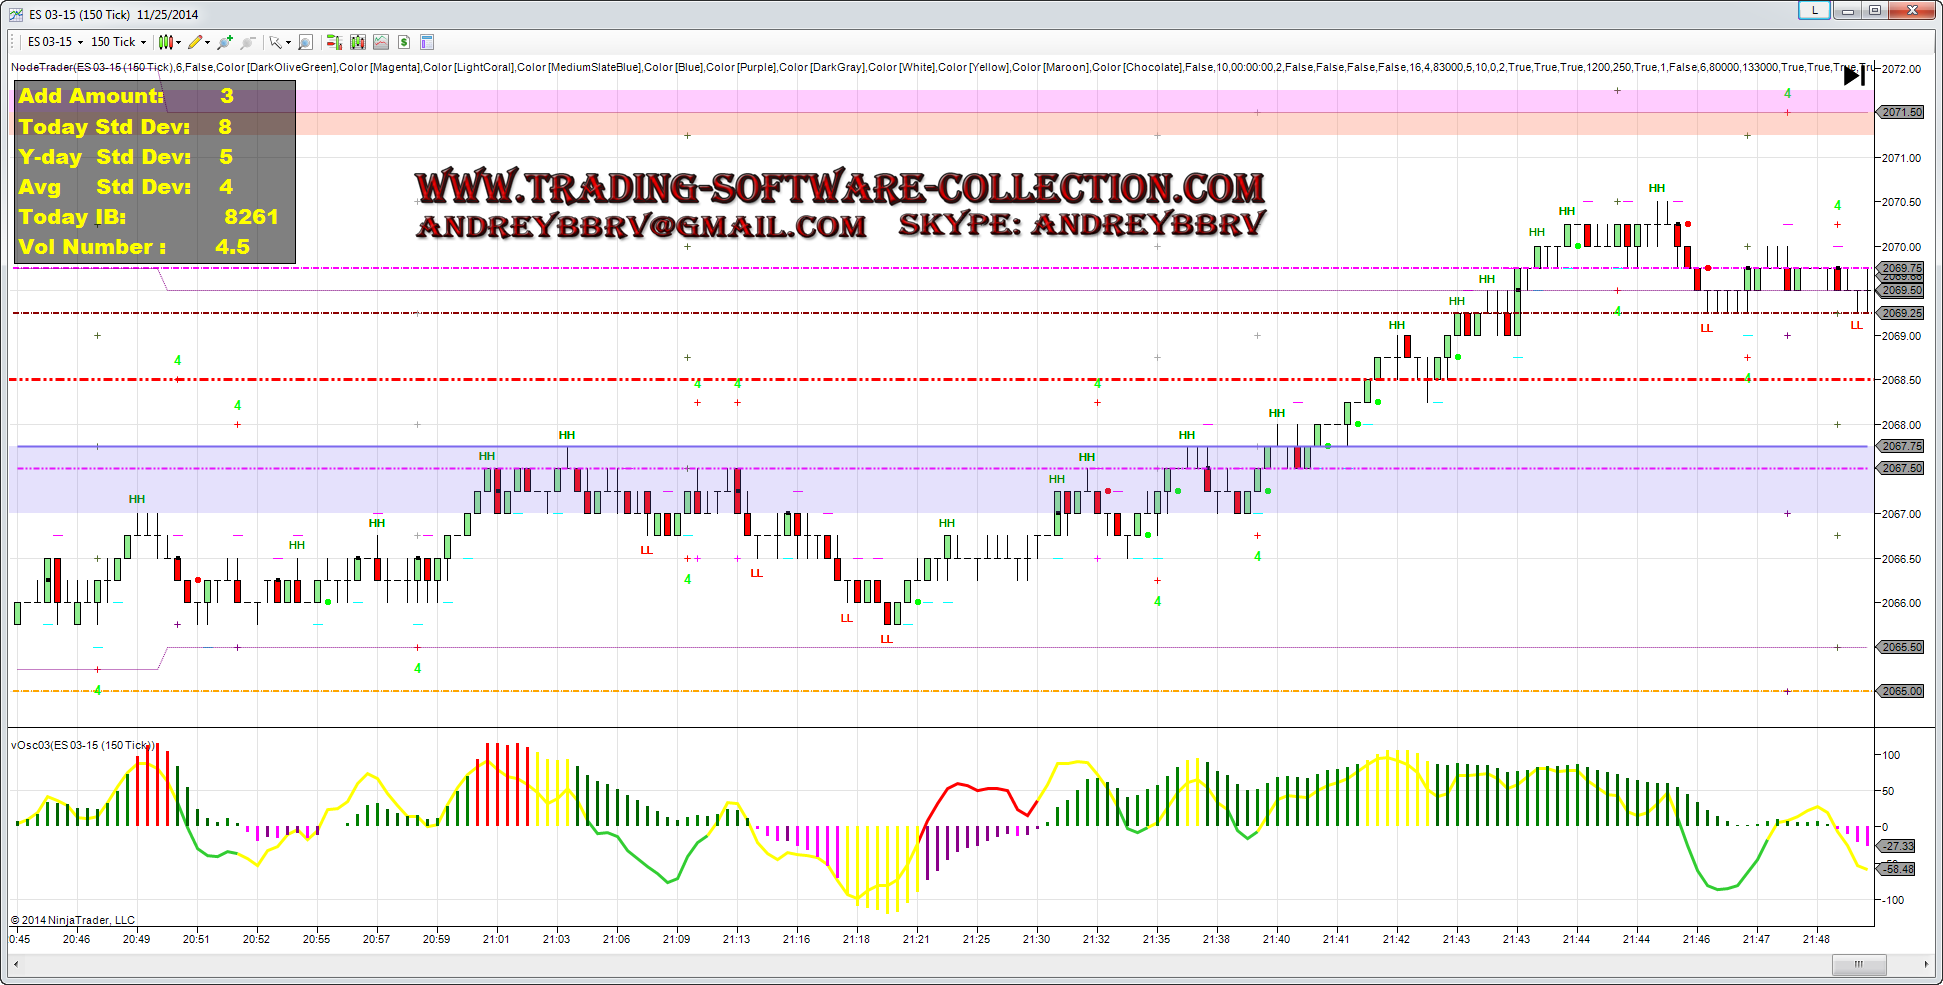Select the cursor pointer tool icon
Viewport: 1943px width, 985px height.
coord(275,42)
